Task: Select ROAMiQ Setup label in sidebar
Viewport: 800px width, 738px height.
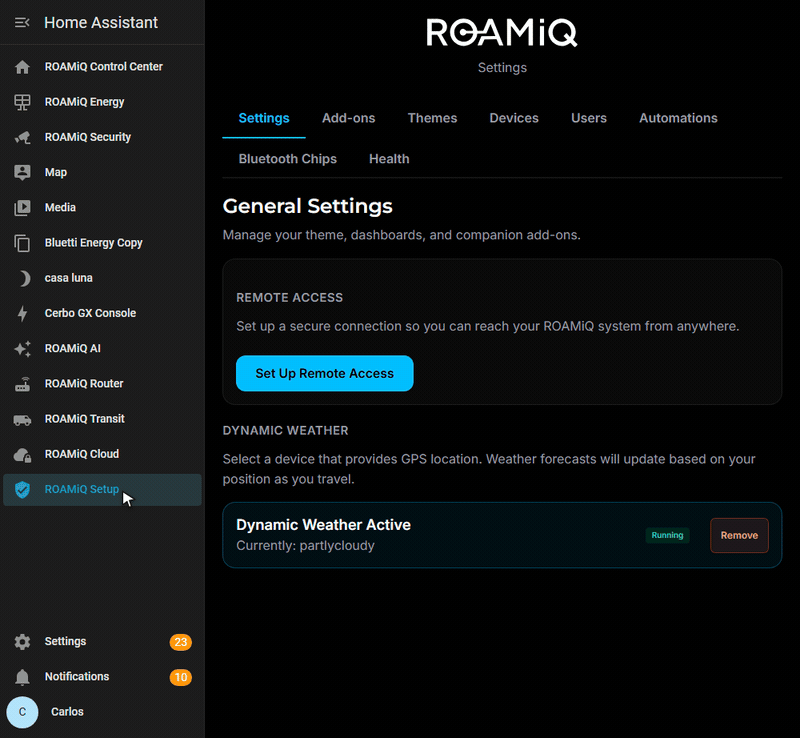Action: 82,489
